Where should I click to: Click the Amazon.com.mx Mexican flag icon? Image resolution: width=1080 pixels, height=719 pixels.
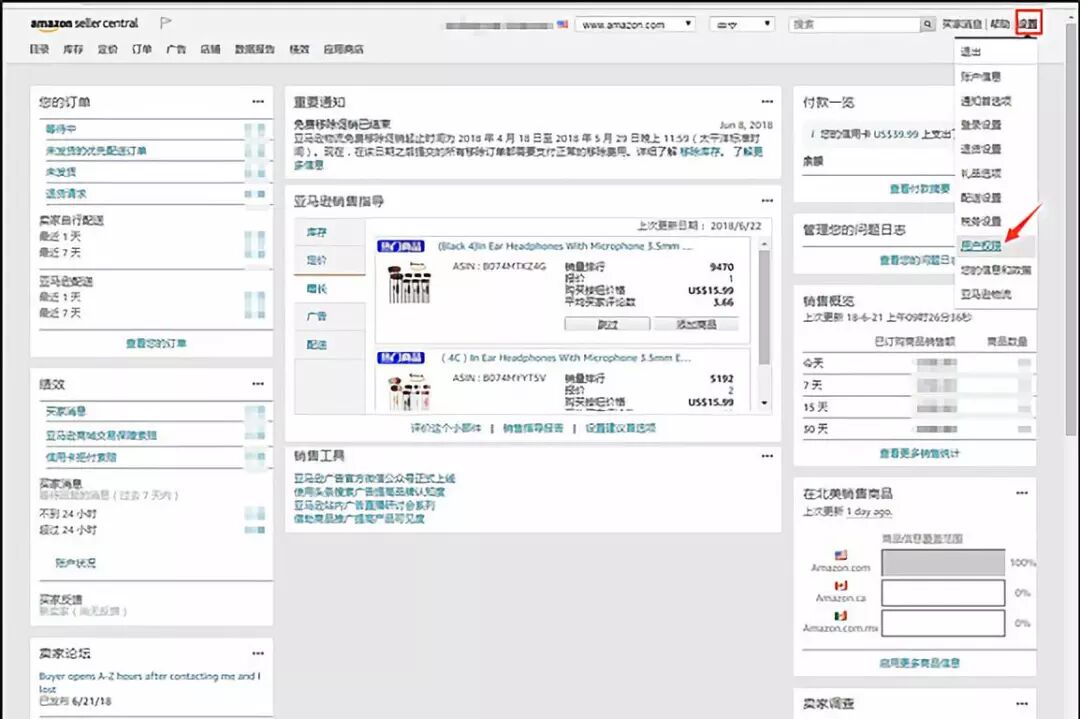[x=840, y=616]
